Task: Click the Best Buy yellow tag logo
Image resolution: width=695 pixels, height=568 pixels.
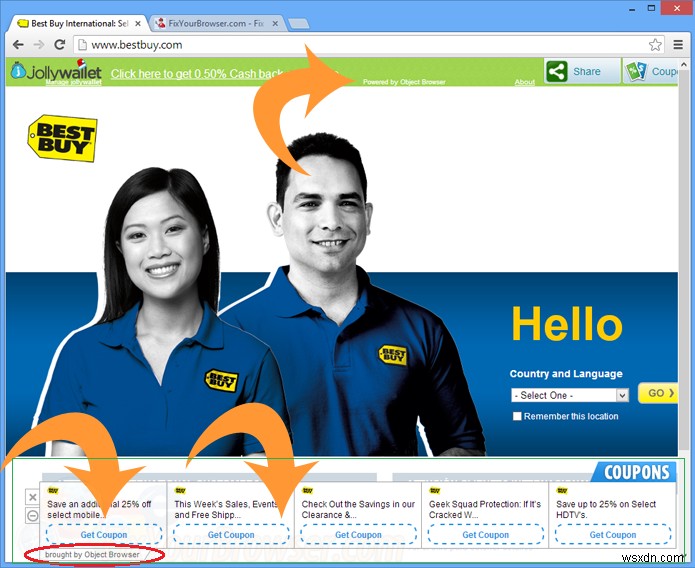Action: pyautogui.click(x=62, y=138)
